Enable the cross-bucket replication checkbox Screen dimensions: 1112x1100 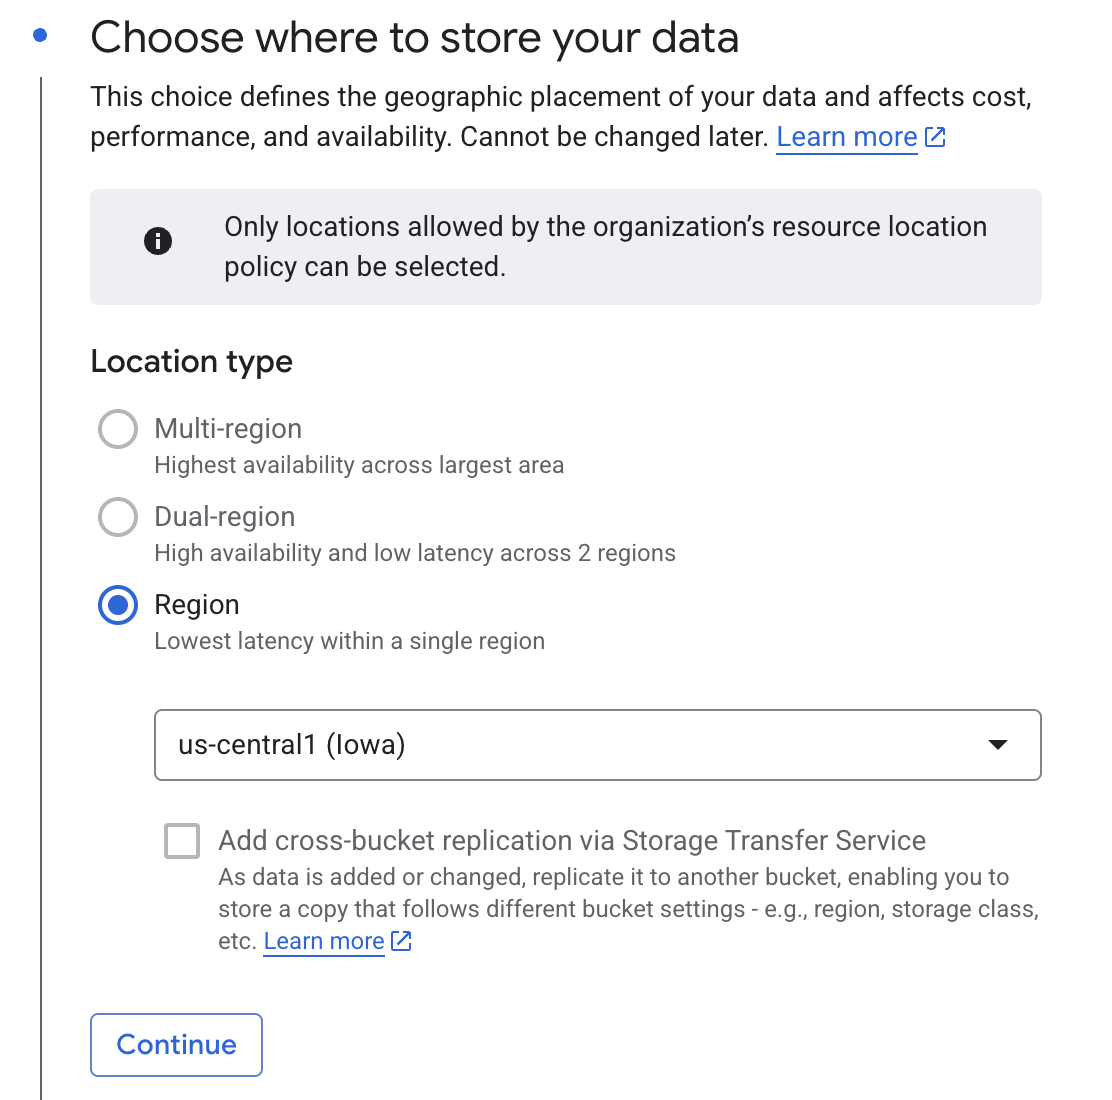[182, 841]
